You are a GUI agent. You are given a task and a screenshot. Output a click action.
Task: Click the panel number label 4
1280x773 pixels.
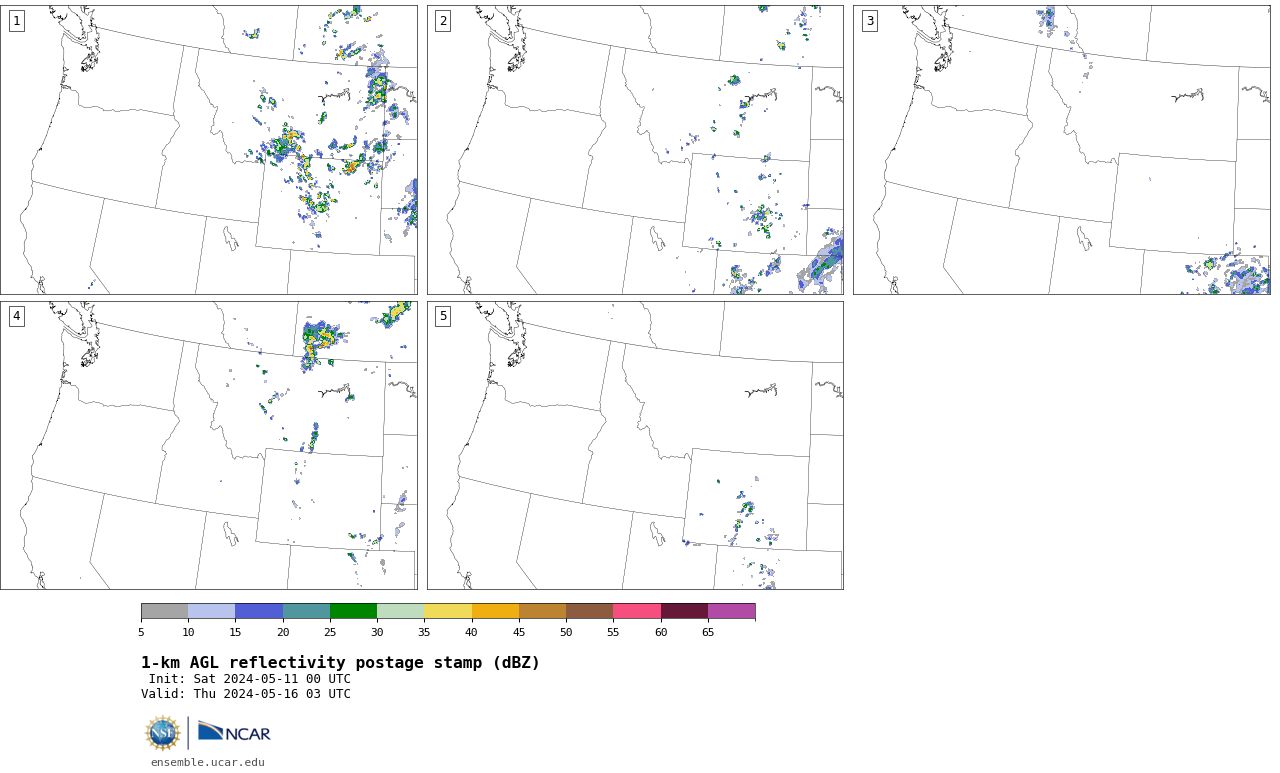[x=16, y=316]
